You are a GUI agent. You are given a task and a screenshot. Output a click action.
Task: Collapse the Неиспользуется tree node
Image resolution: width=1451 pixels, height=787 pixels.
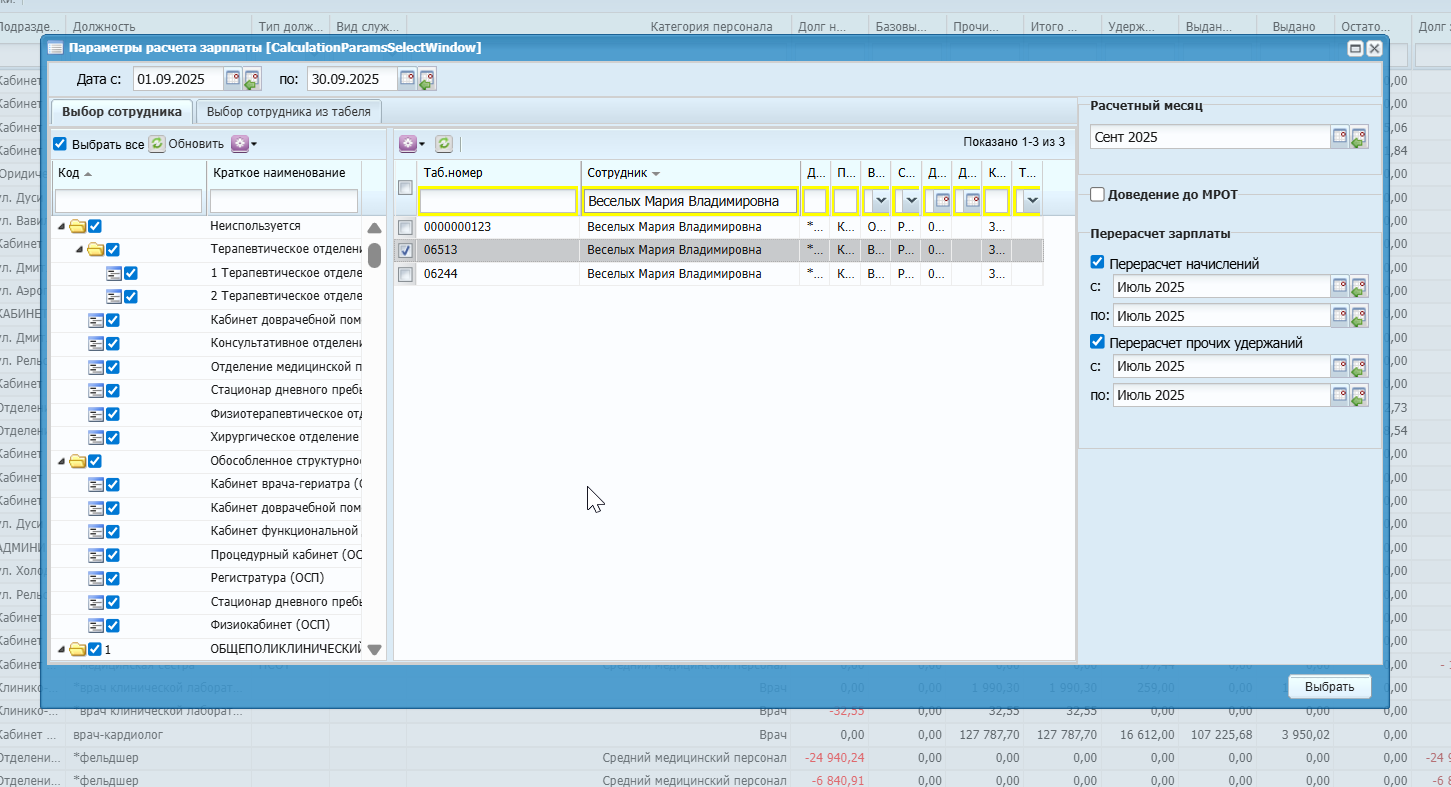62,227
